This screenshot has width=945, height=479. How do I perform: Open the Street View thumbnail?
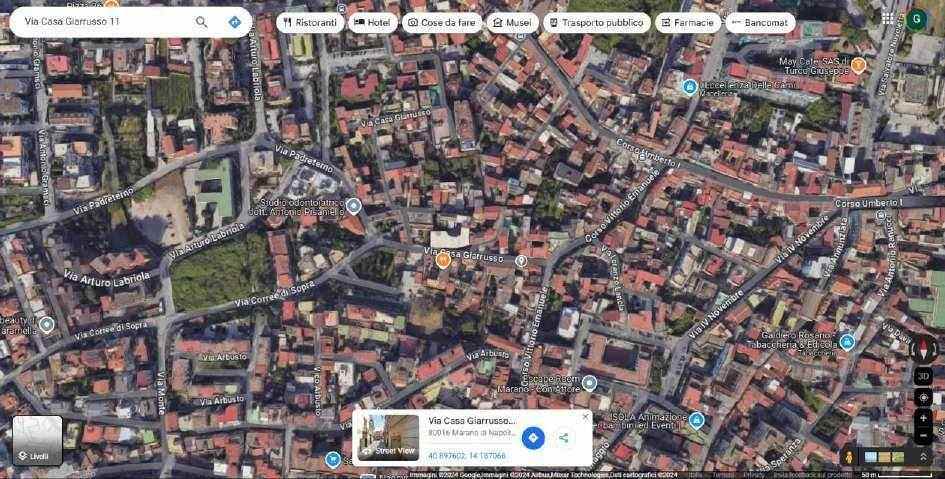(x=387, y=437)
